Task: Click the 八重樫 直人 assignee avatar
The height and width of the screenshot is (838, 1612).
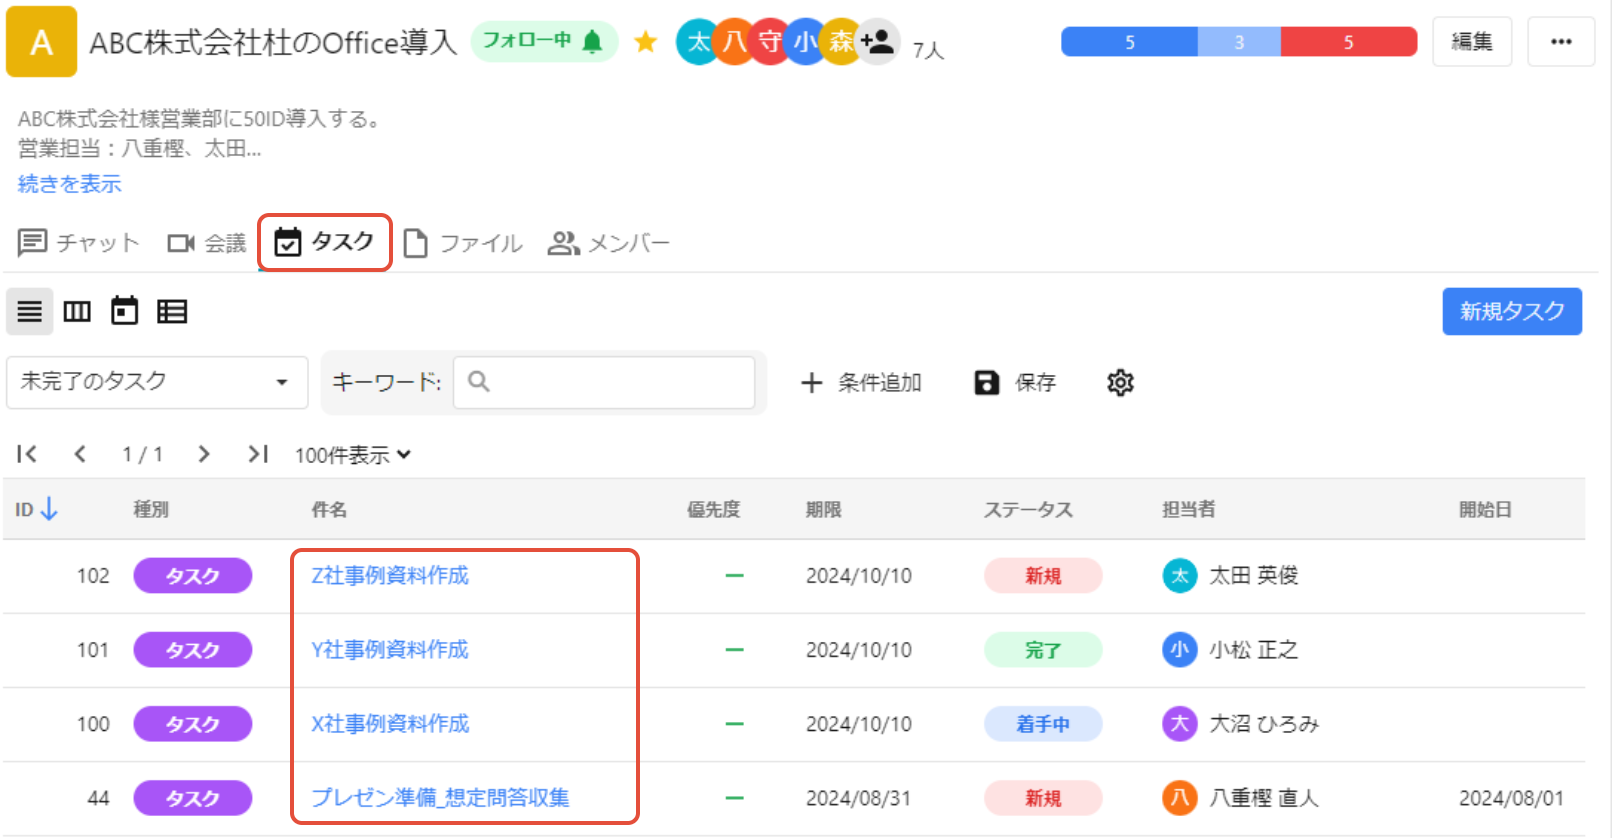Action: pyautogui.click(x=1179, y=798)
